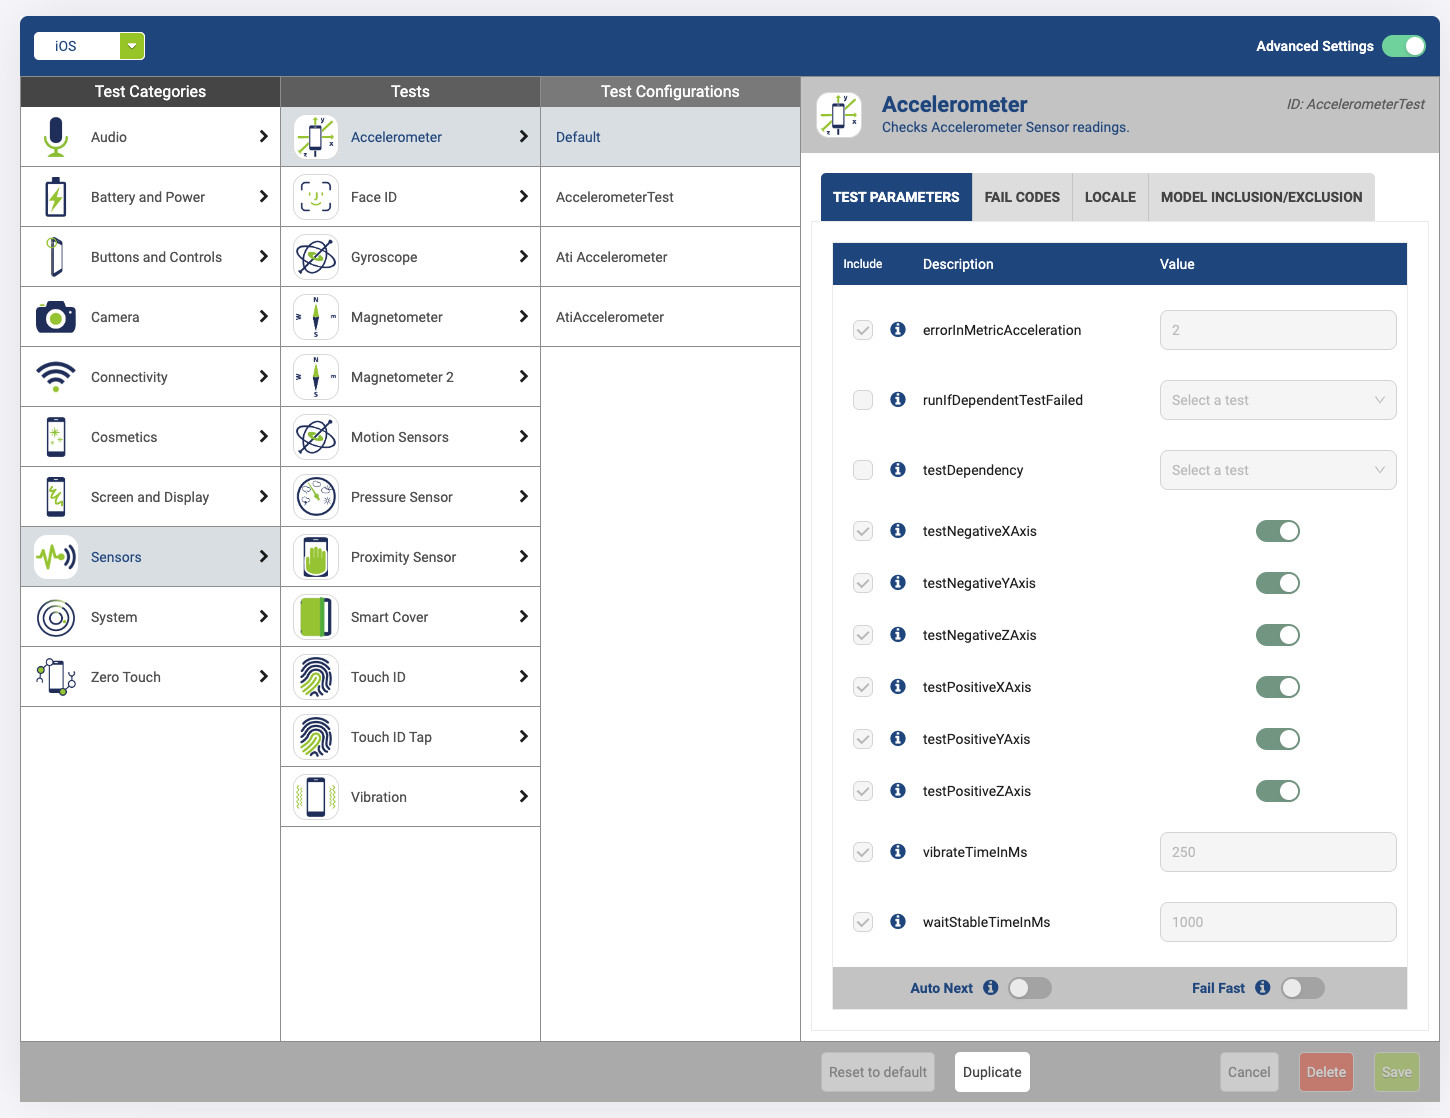Image resolution: width=1450 pixels, height=1118 pixels.
Task: Expand the Cosmetics category chevron
Action: 263,436
